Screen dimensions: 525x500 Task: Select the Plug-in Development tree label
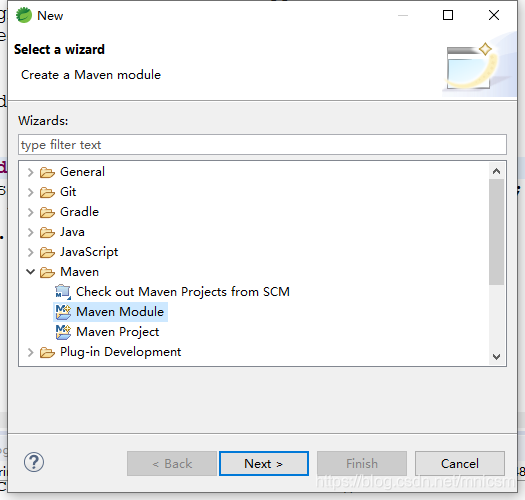(x=121, y=352)
